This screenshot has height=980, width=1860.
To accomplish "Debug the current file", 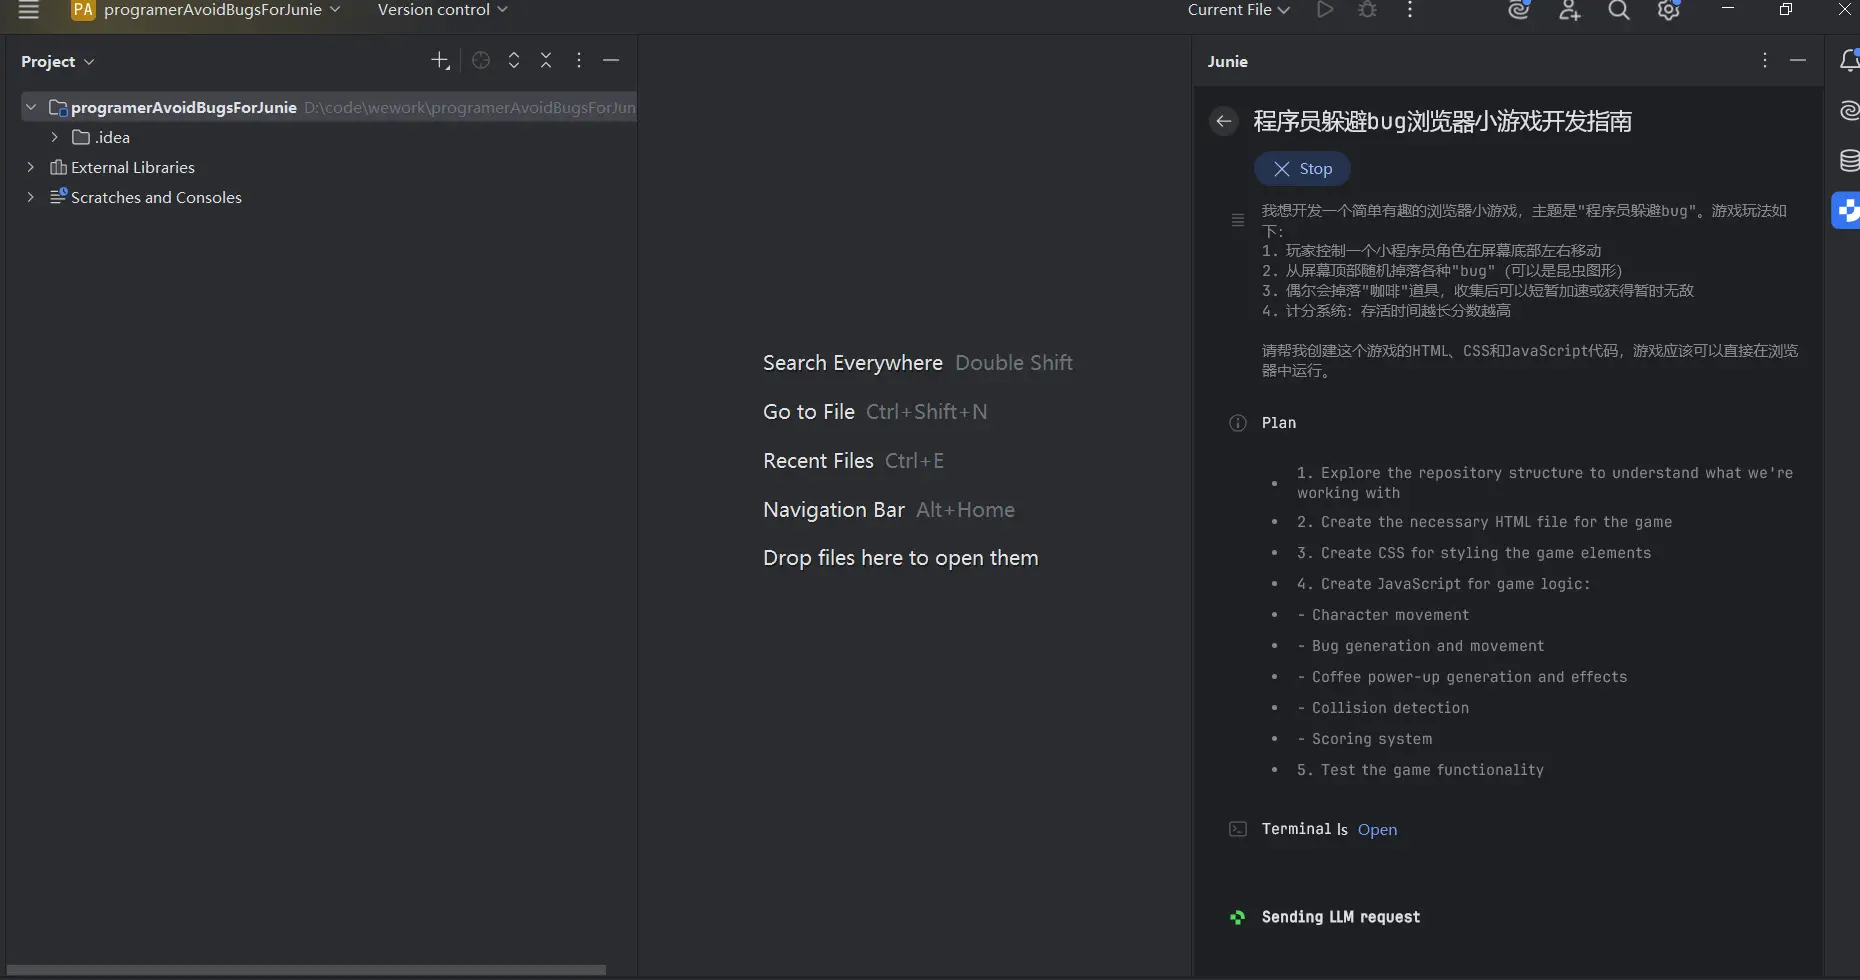I will pyautogui.click(x=1368, y=10).
